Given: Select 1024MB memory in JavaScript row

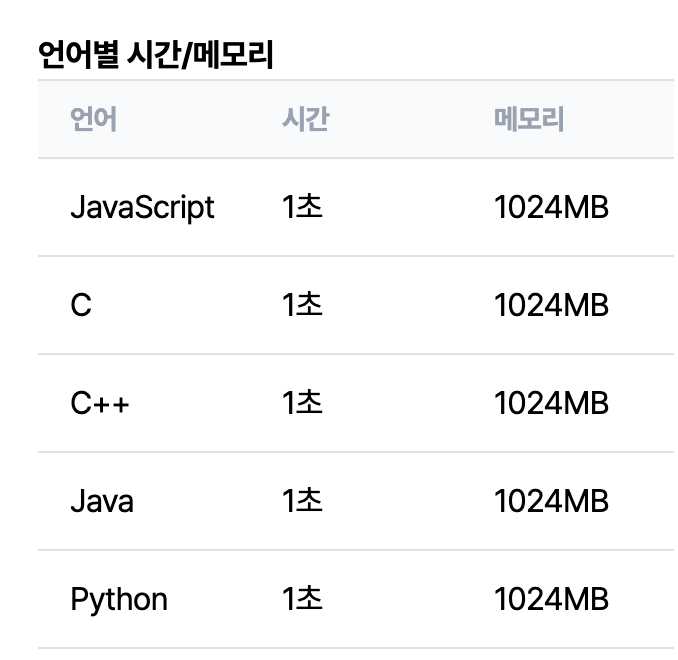Looking at the screenshot, I should tap(551, 207).
